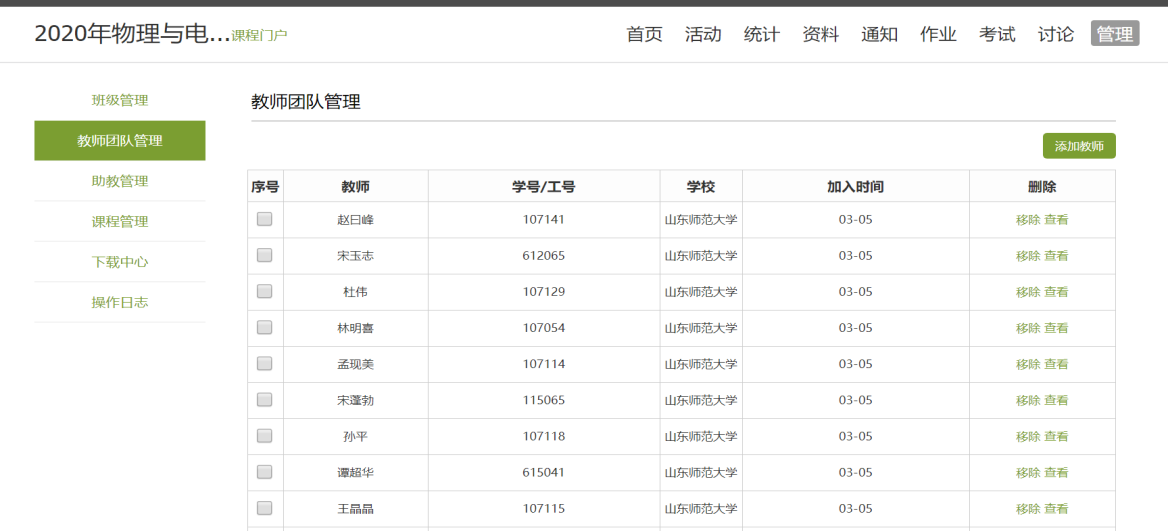This screenshot has height=531, width=1168.
Task: Select the 管理 tab in top bar
Action: coord(1115,34)
